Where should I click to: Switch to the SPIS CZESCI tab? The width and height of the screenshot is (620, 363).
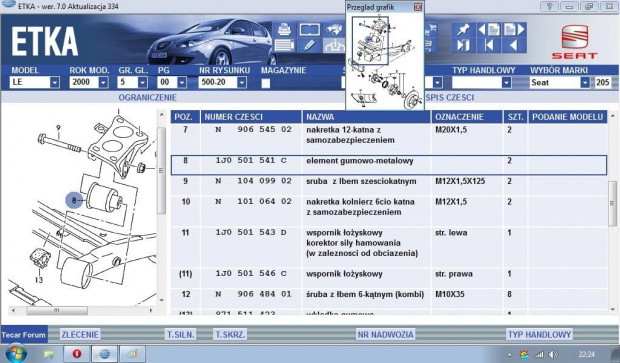(450, 98)
